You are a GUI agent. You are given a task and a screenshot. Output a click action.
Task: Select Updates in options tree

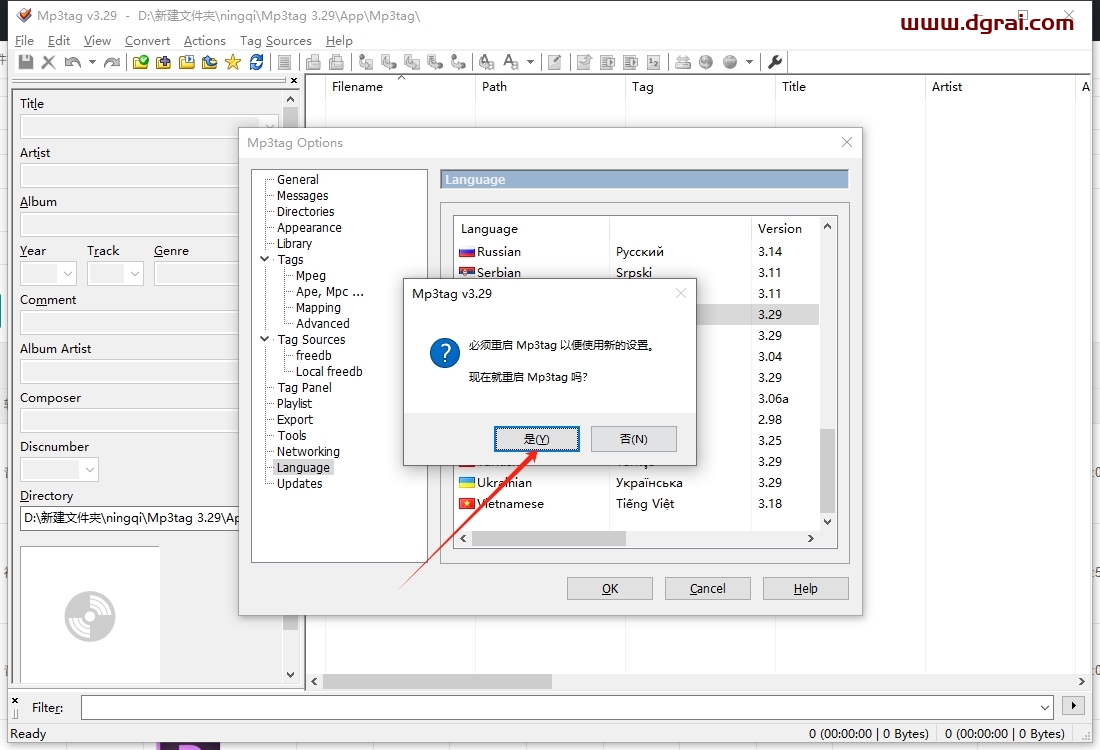click(x=300, y=484)
